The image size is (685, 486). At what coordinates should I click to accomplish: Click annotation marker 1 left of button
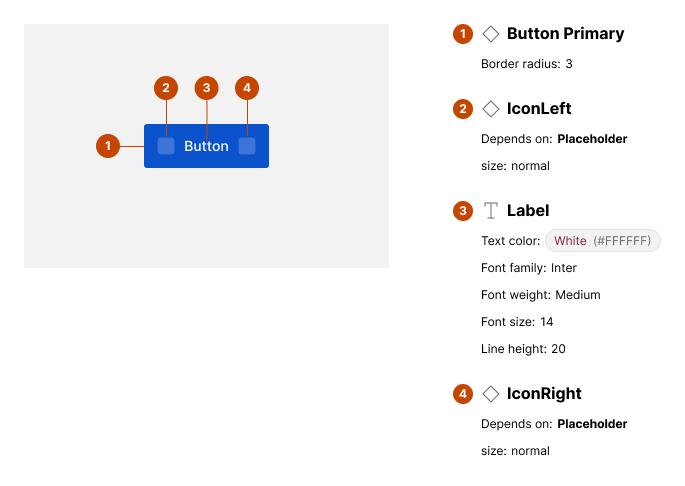107,146
